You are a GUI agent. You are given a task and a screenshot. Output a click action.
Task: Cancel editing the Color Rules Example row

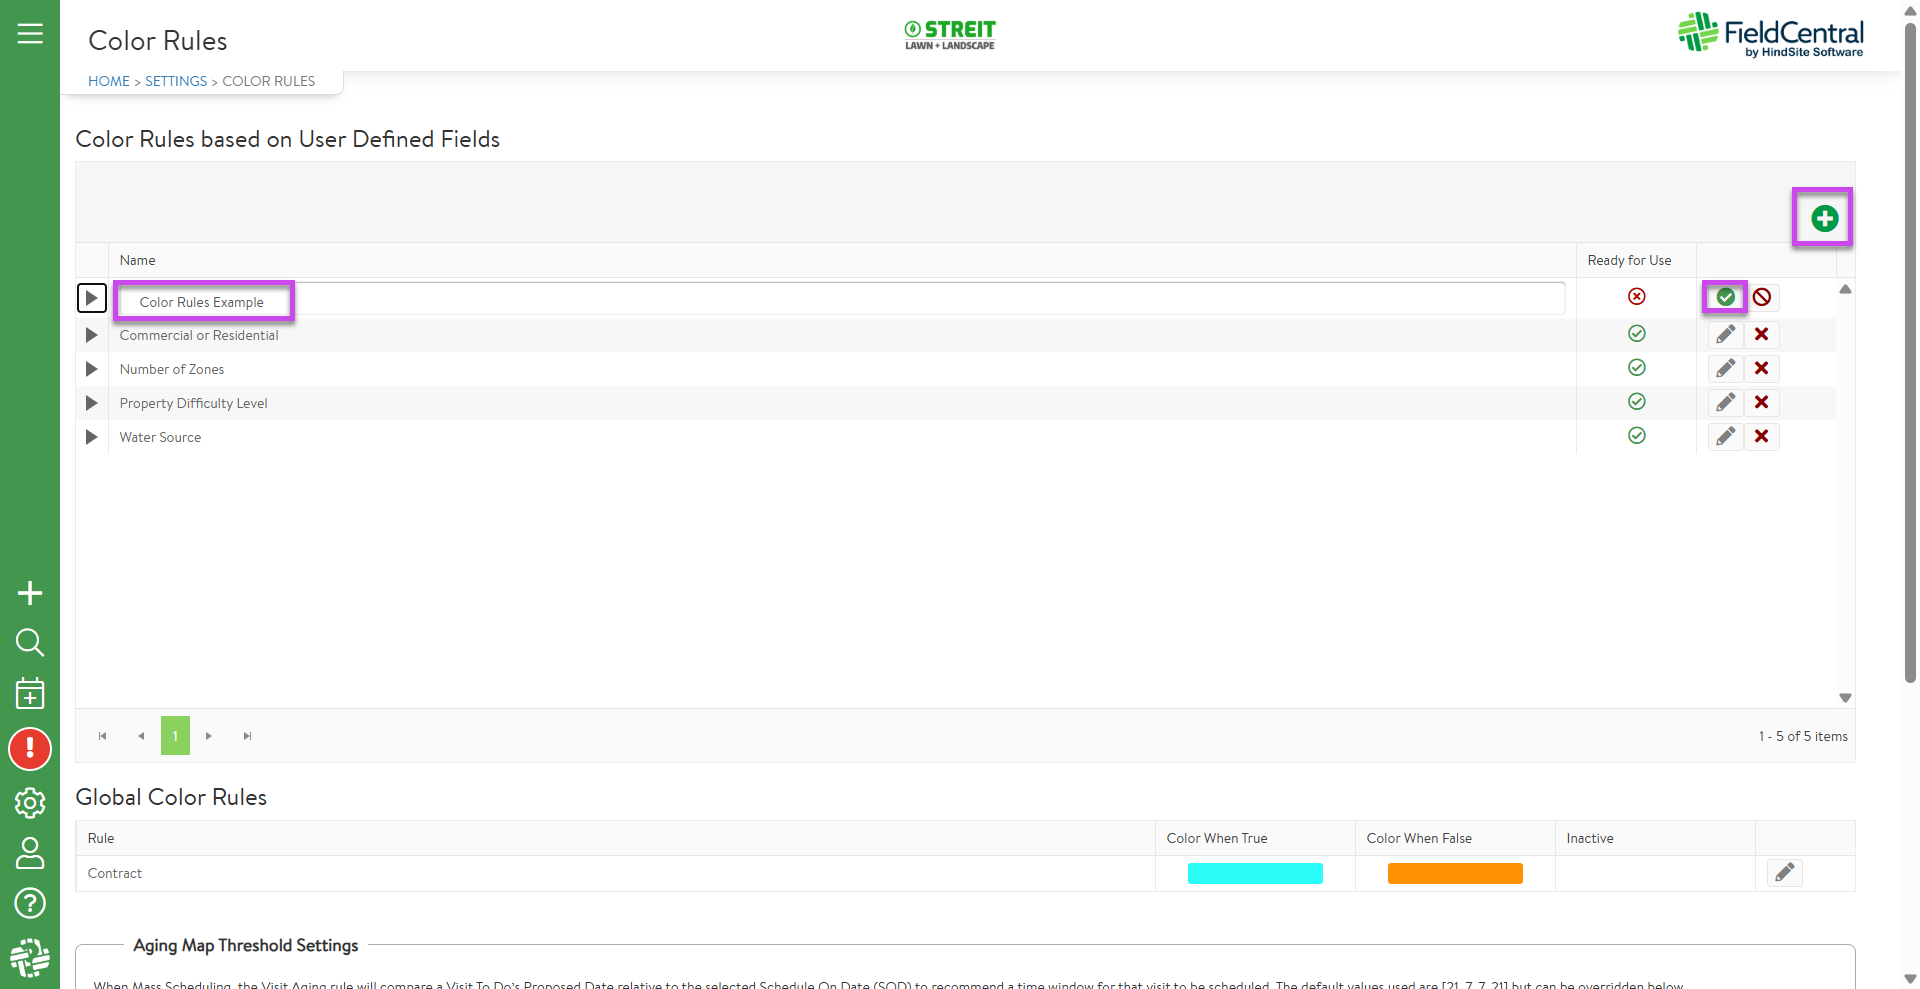[1762, 297]
